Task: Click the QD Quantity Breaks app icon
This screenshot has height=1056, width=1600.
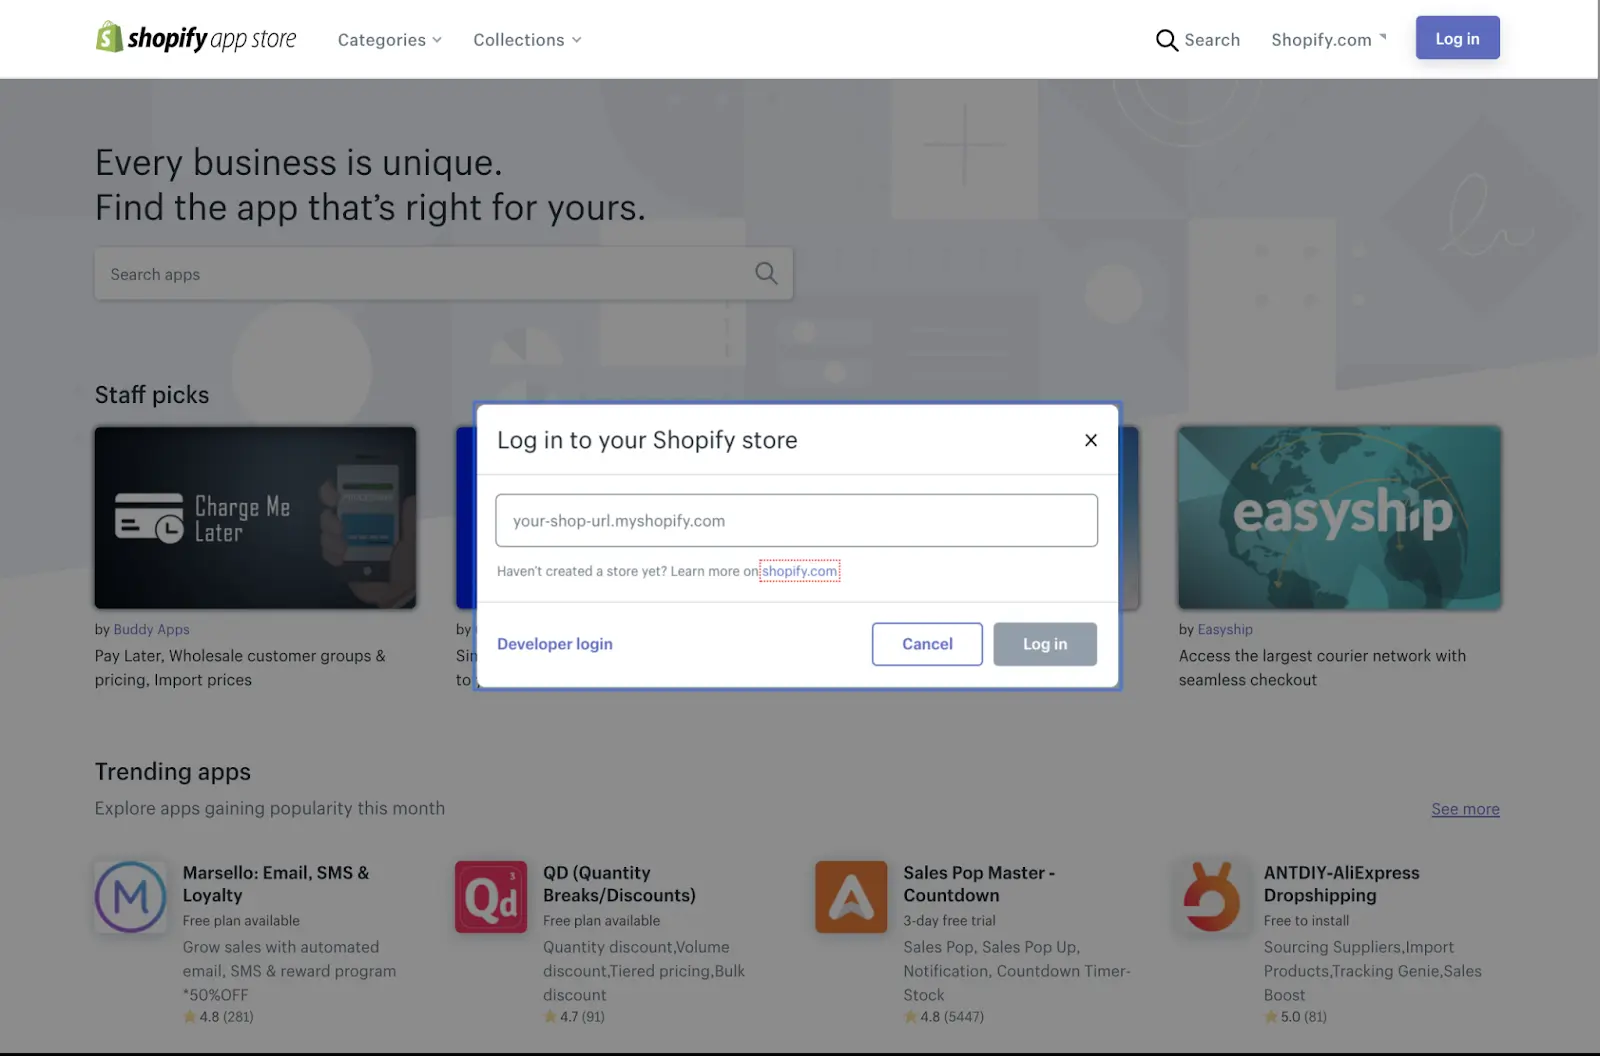Action: coord(491,897)
